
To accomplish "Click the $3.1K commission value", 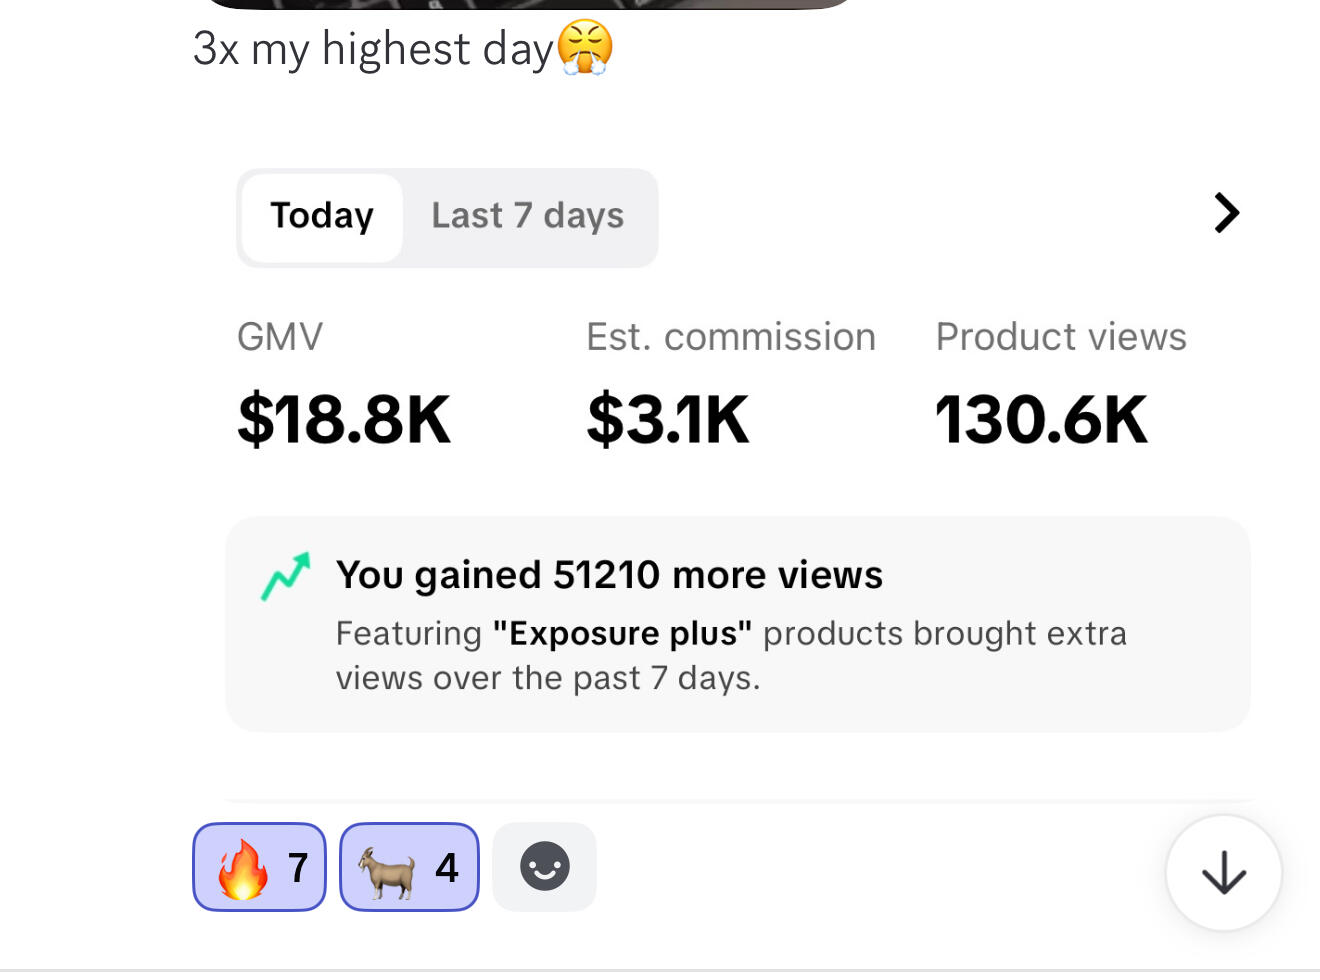I will click(x=667, y=419).
